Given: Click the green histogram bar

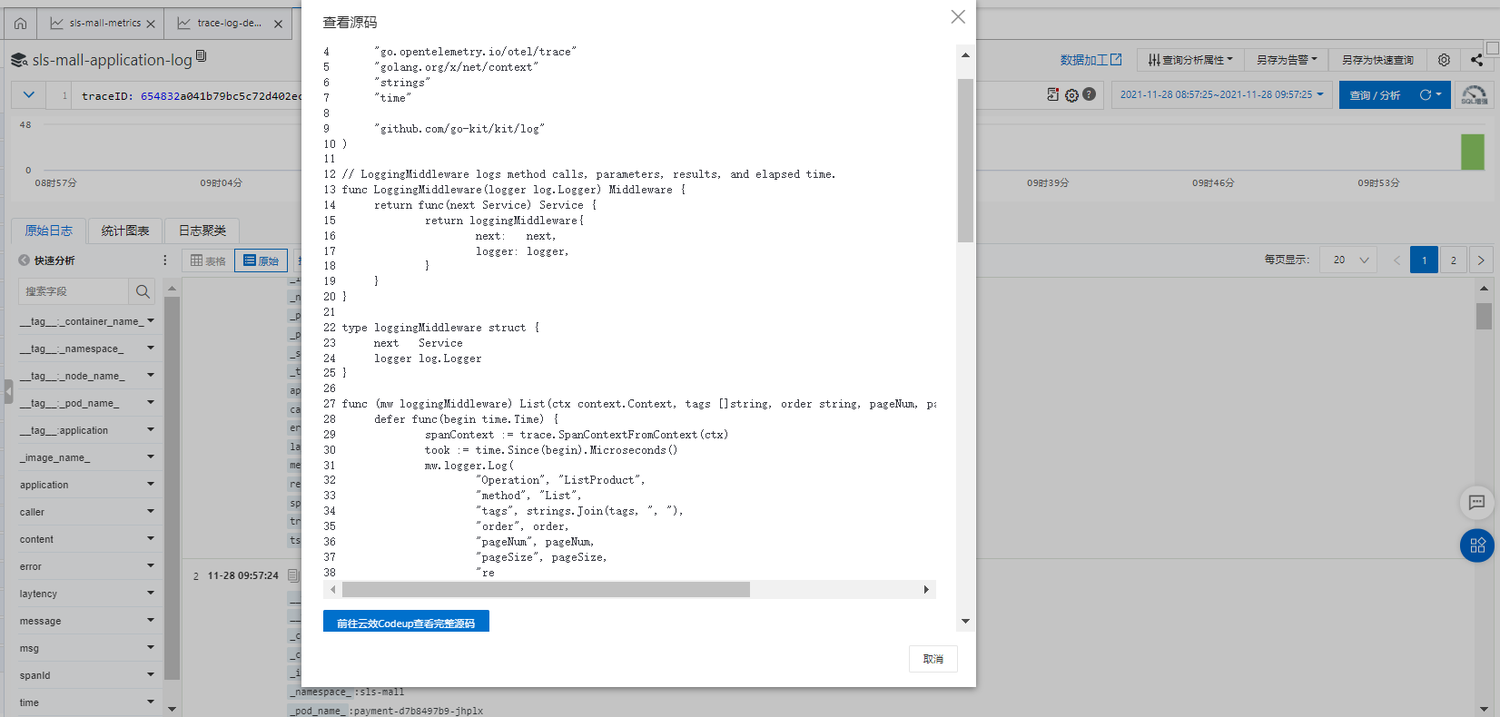Looking at the screenshot, I should coord(1472,150).
